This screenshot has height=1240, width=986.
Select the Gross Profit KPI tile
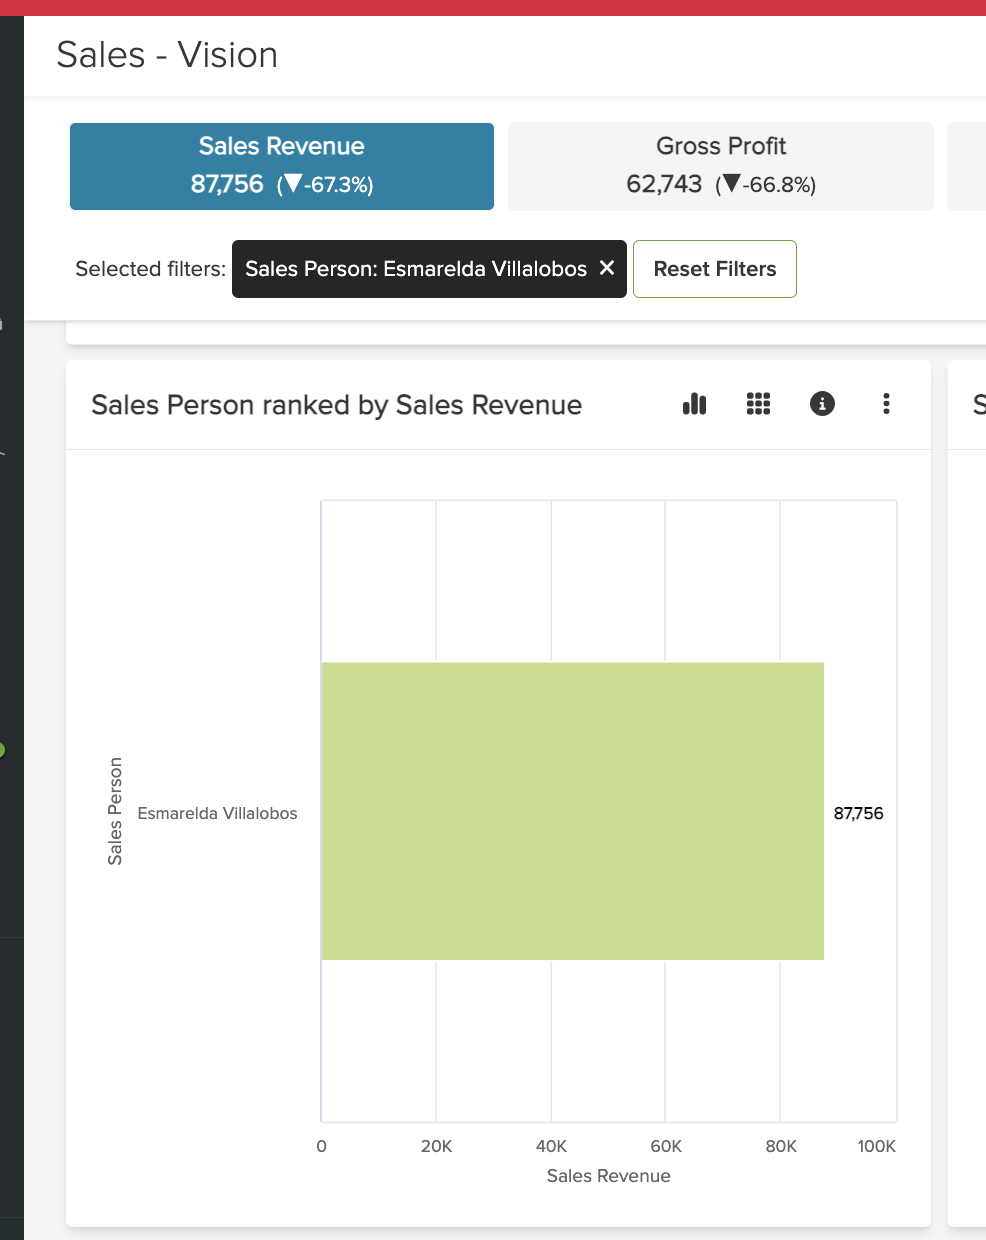pyautogui.click(x=720, y=166)
